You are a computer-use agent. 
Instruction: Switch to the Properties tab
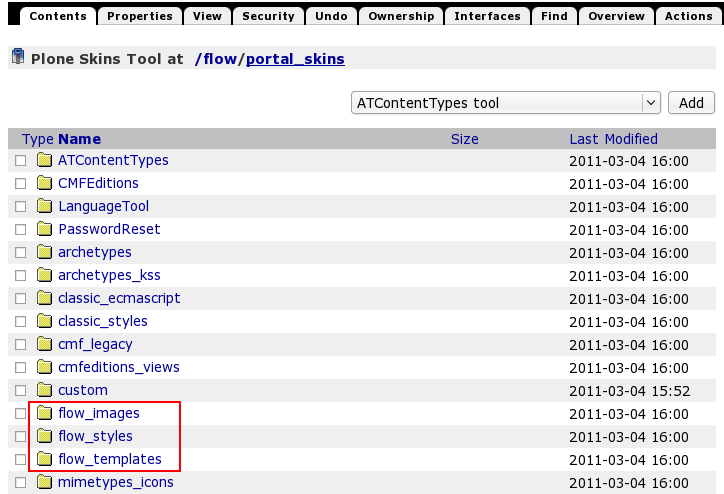(140, 16)
